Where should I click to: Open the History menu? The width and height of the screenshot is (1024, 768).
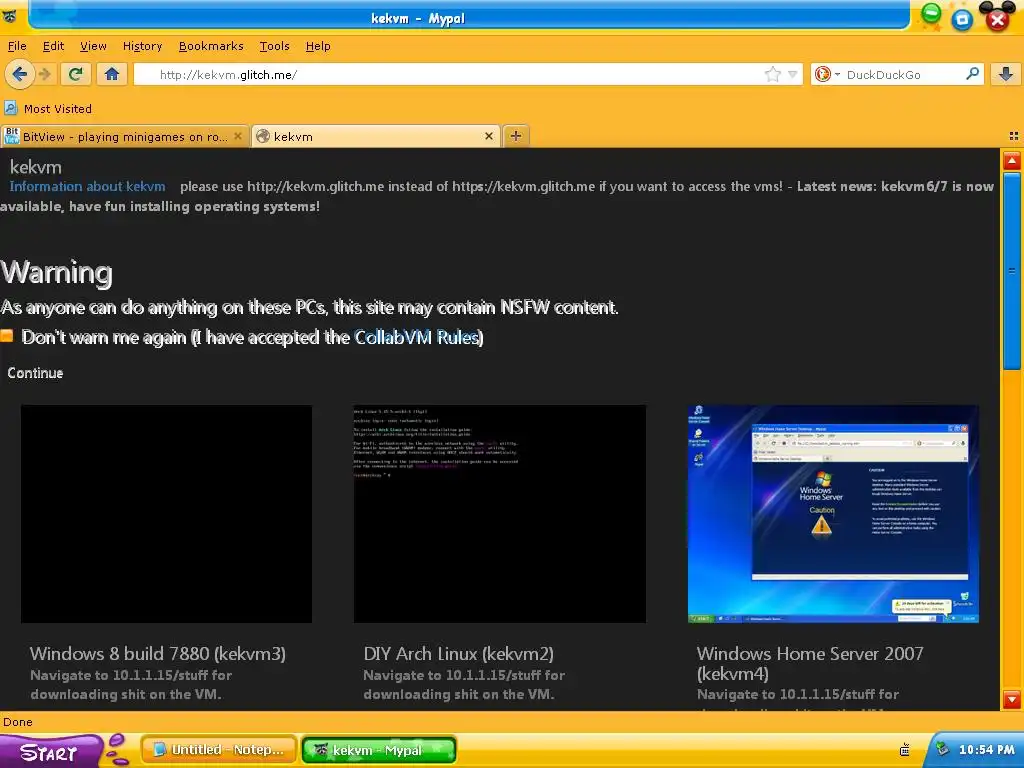point(142,46)
